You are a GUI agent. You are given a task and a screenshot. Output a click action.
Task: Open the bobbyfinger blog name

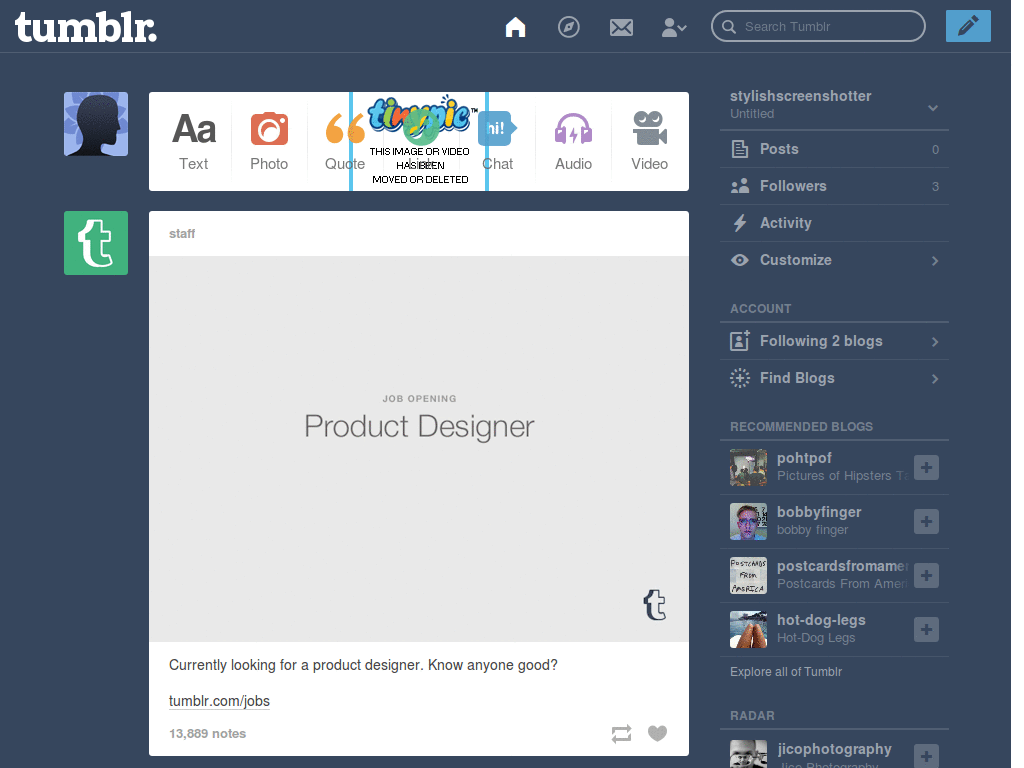tap(819, 512)
